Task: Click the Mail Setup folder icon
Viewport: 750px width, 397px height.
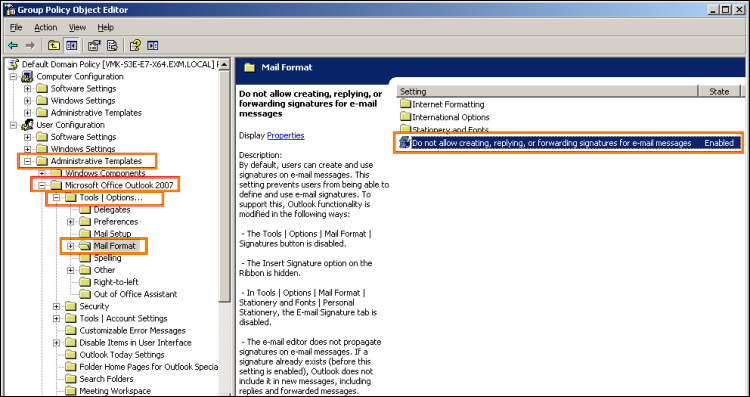Action: (x=85, y=233)
